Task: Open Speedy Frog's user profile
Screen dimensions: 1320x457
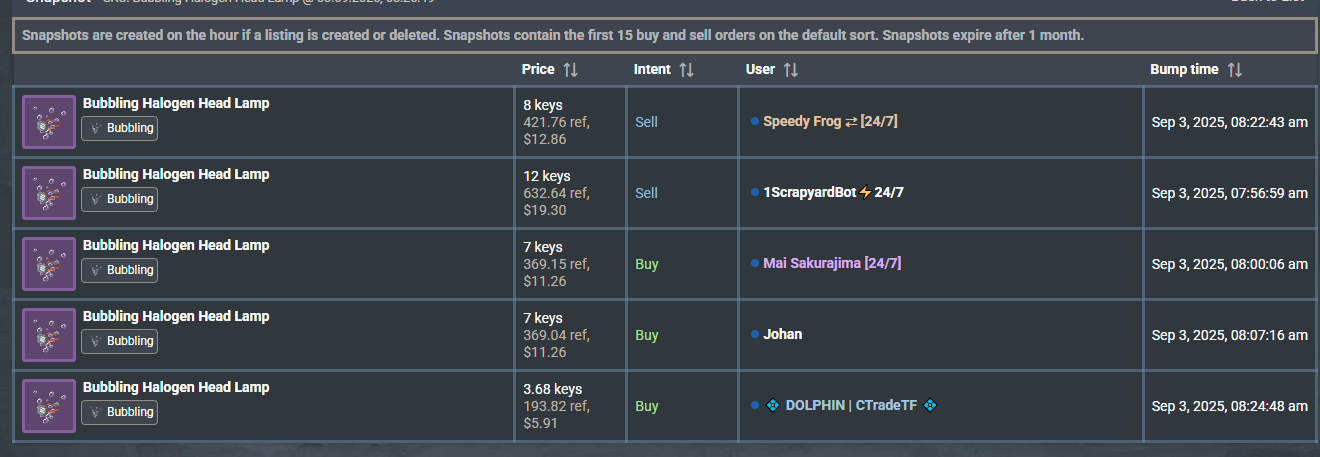Action: 802,121
